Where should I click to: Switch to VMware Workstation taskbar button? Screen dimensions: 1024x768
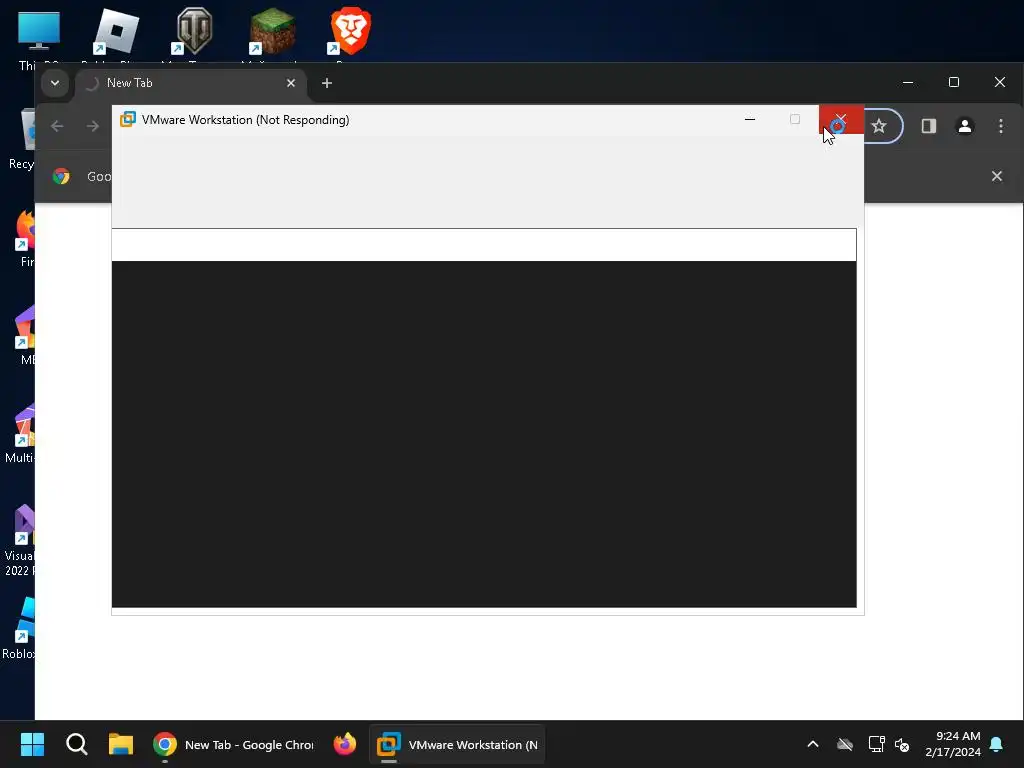[457, 744]
